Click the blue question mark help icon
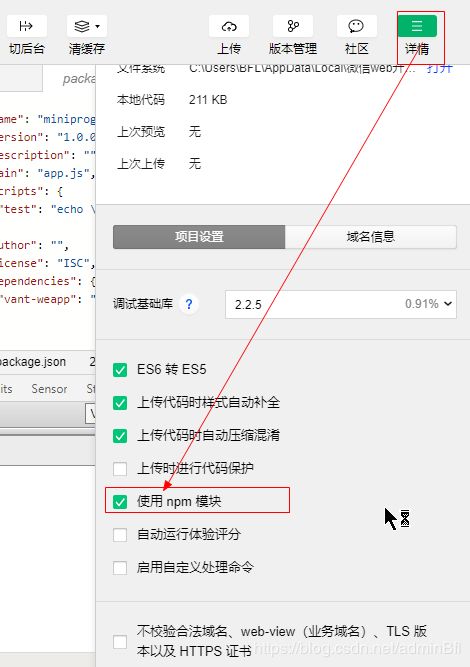The height and width of the screenshot is (667, 470). (x=189, y=304)
